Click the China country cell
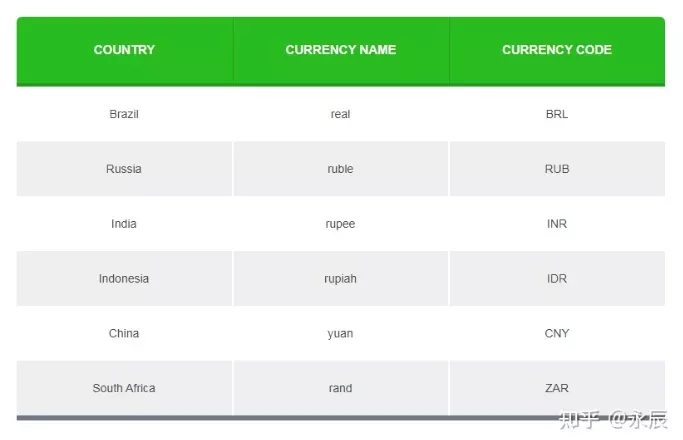Screen dimensions: 683x440 124,333
